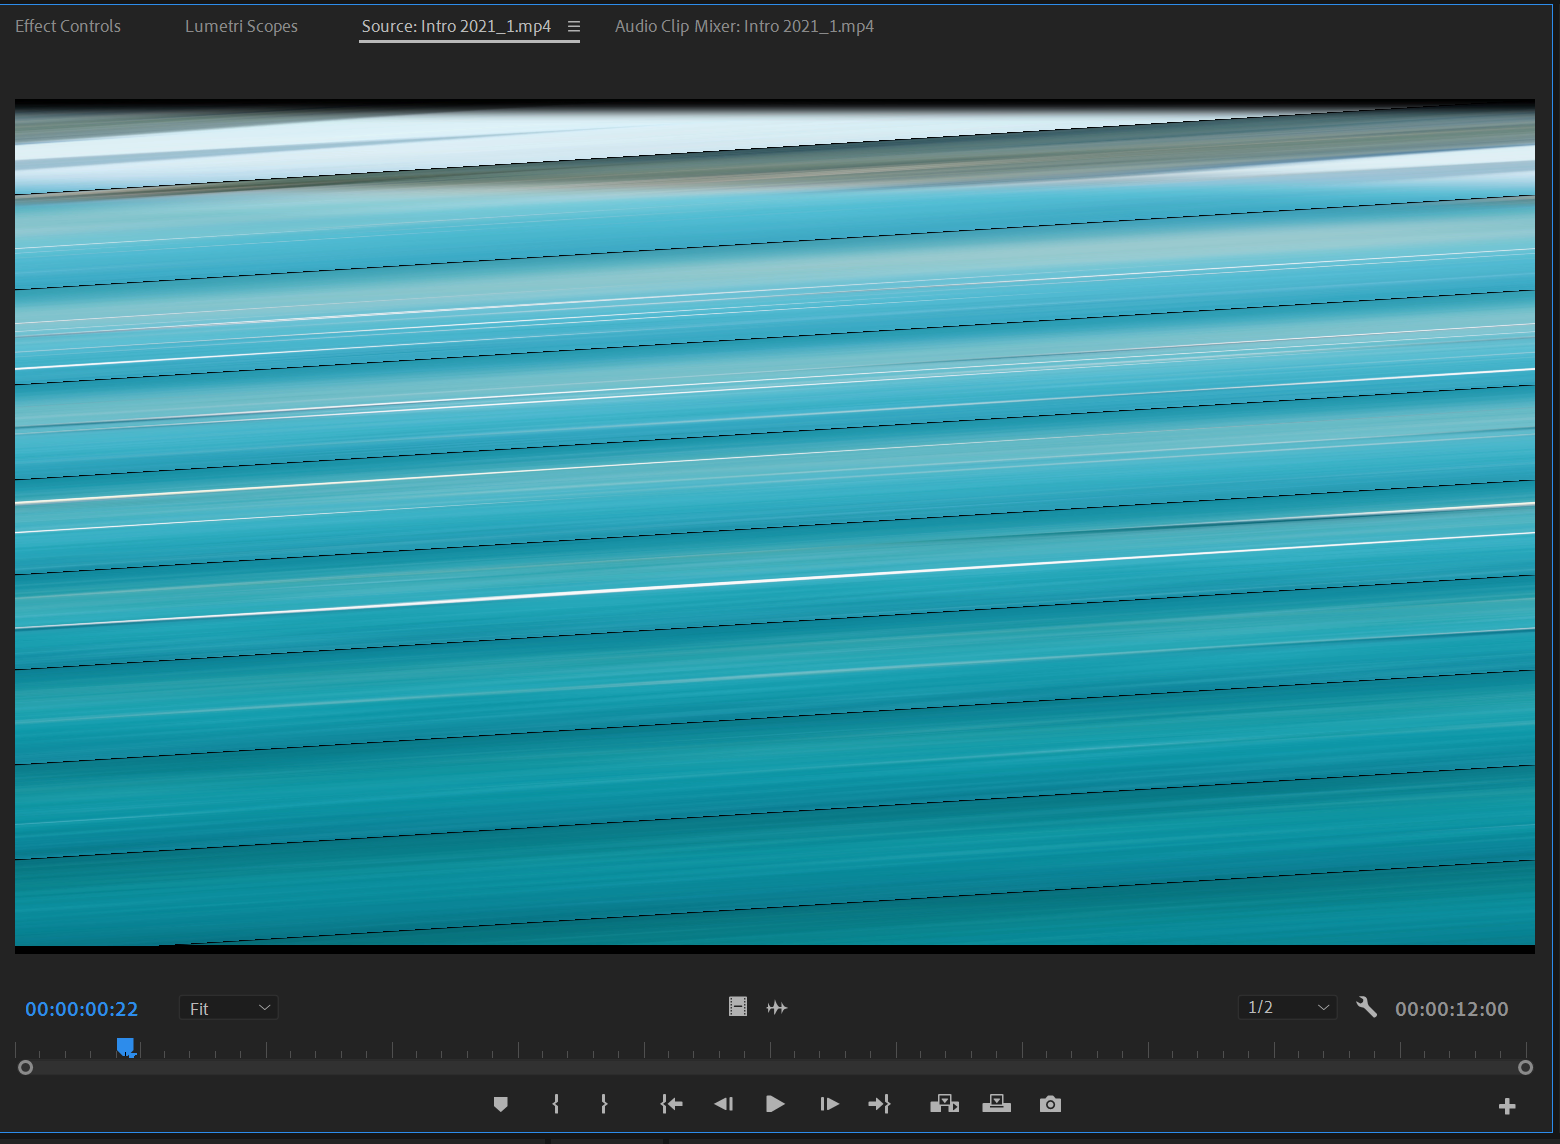Viewport: 1560px width, 1144px height.
Task: Set a Mark Out point
Action: pos(604,1104)
